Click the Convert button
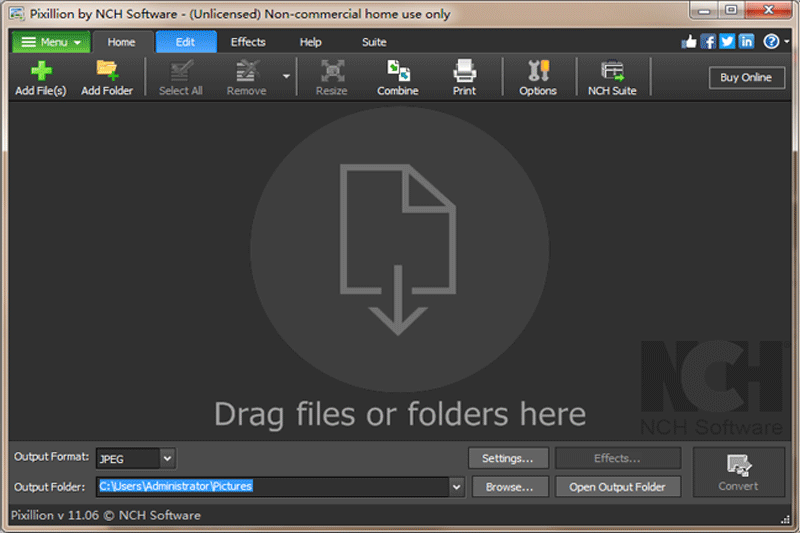 [738, 472]
